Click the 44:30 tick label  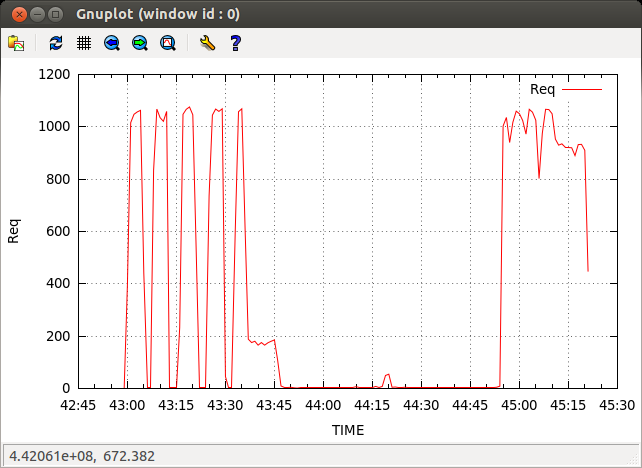[x=421, y=405]
